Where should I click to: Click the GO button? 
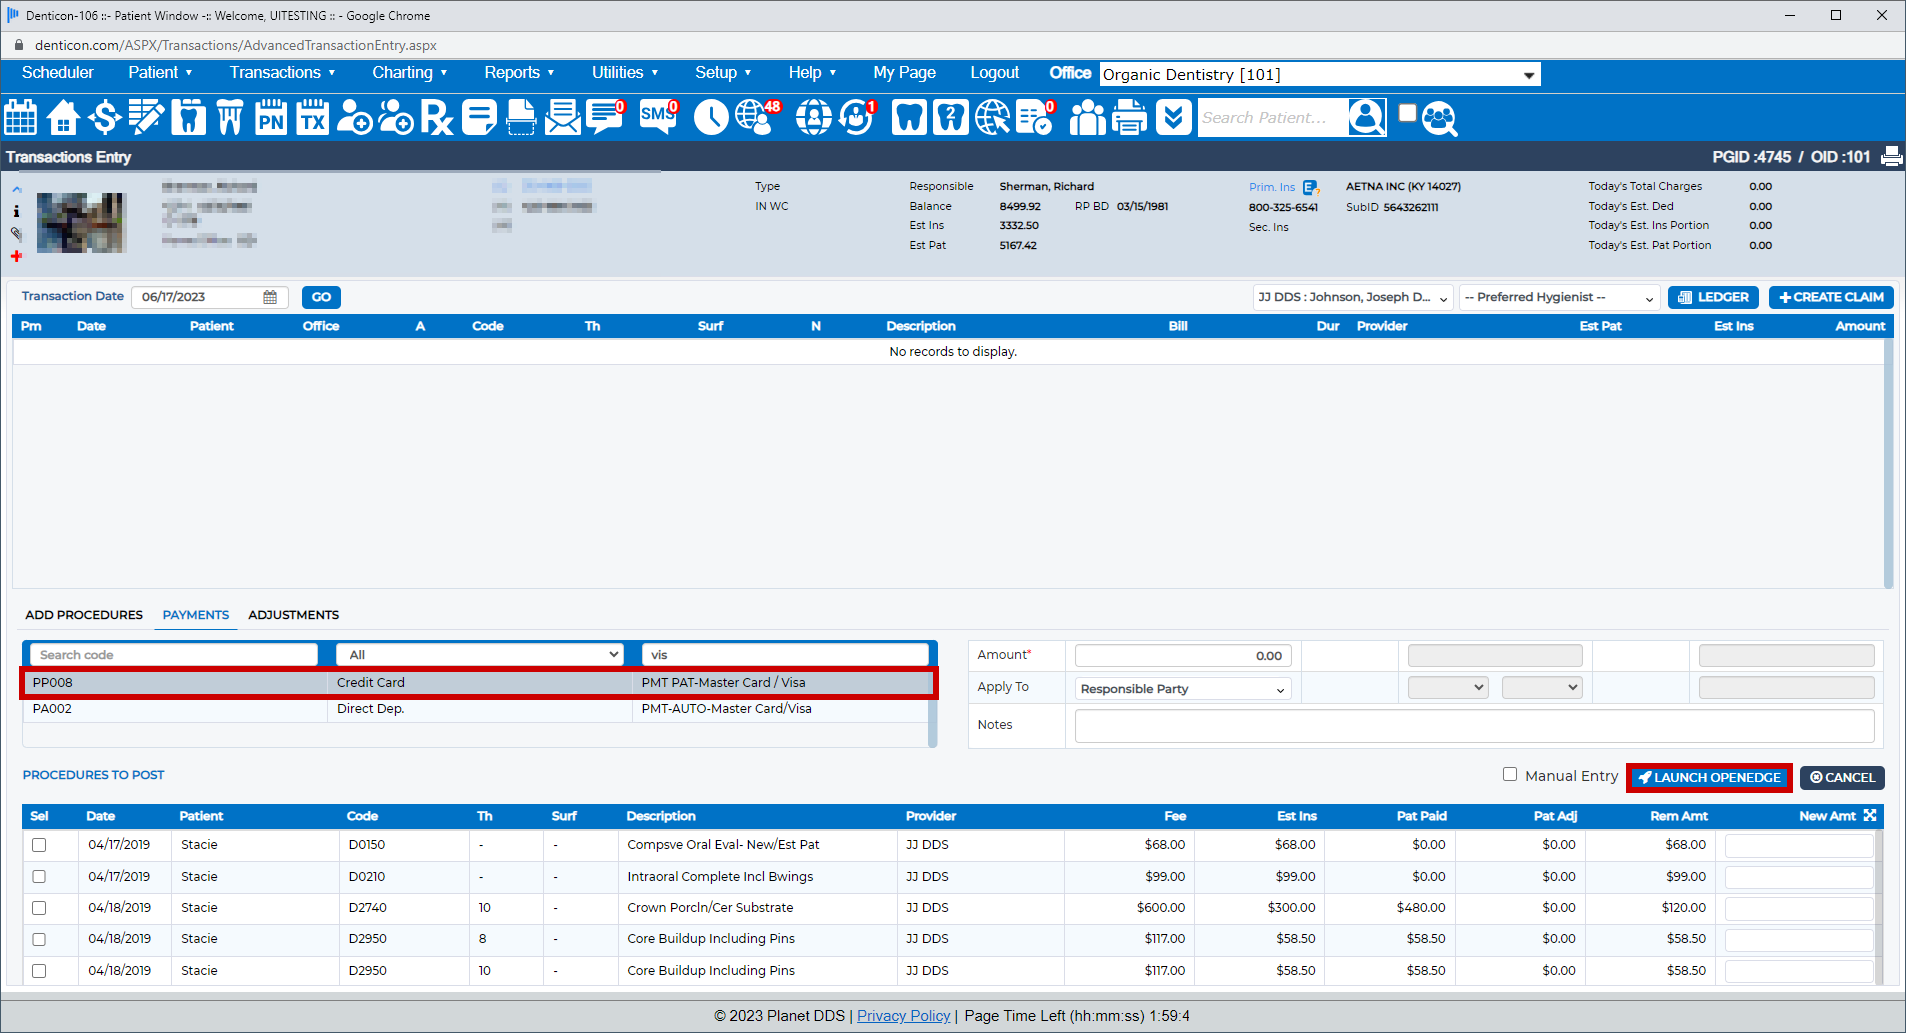(321, 297)
